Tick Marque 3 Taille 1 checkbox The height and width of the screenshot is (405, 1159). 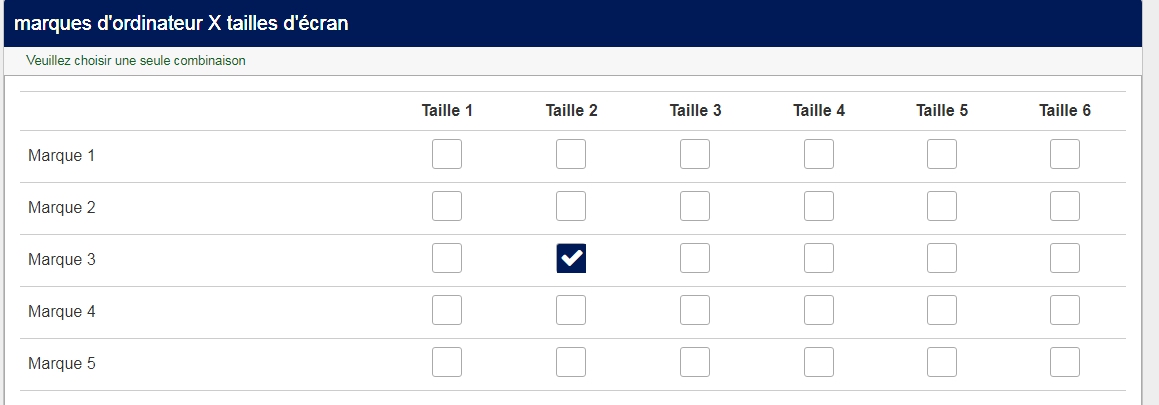click(447, 259)
